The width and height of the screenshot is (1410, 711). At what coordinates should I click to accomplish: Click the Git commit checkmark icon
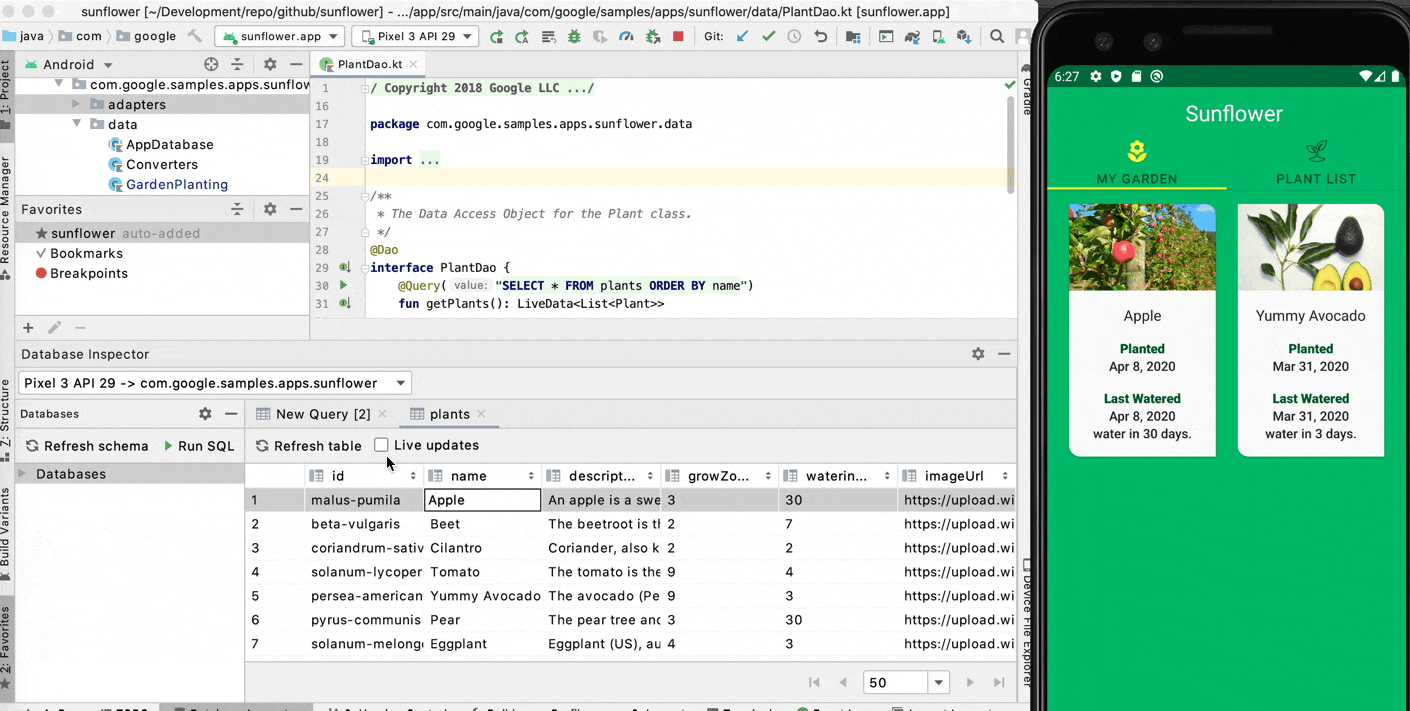768,37
